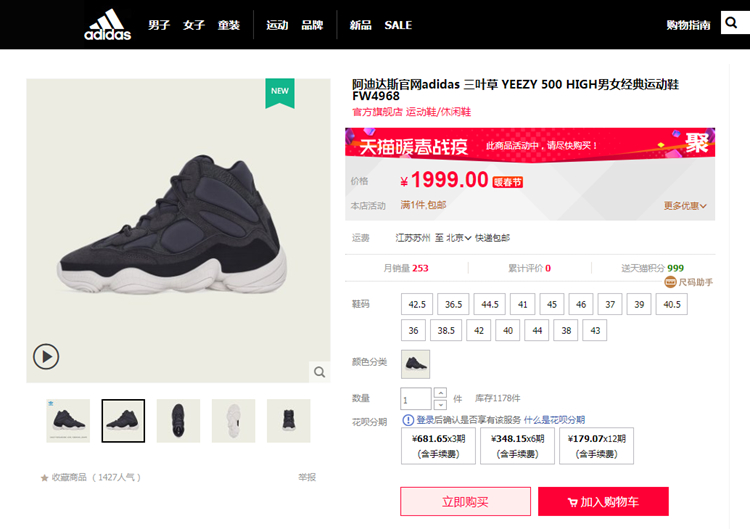750x529 pixels.
Task: Click 立即购买 buy now button
Action: 465,501
